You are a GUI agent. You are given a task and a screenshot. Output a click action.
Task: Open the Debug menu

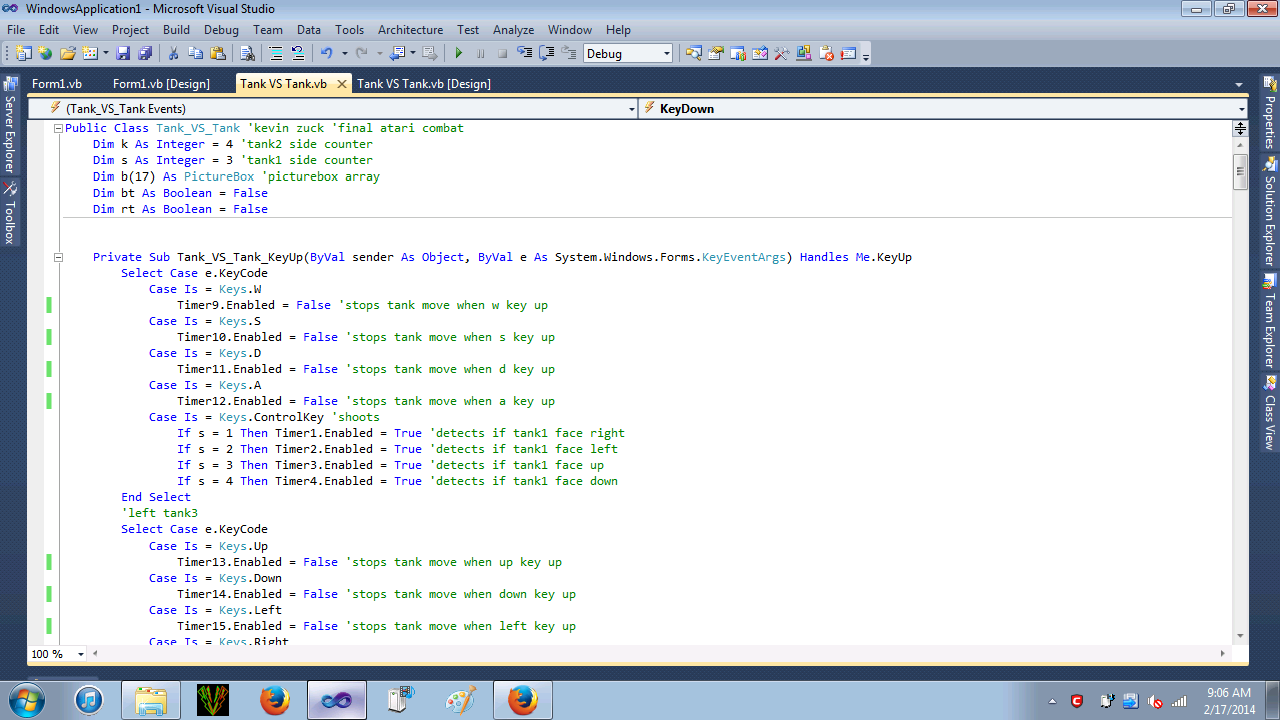[x=221, y=30]
